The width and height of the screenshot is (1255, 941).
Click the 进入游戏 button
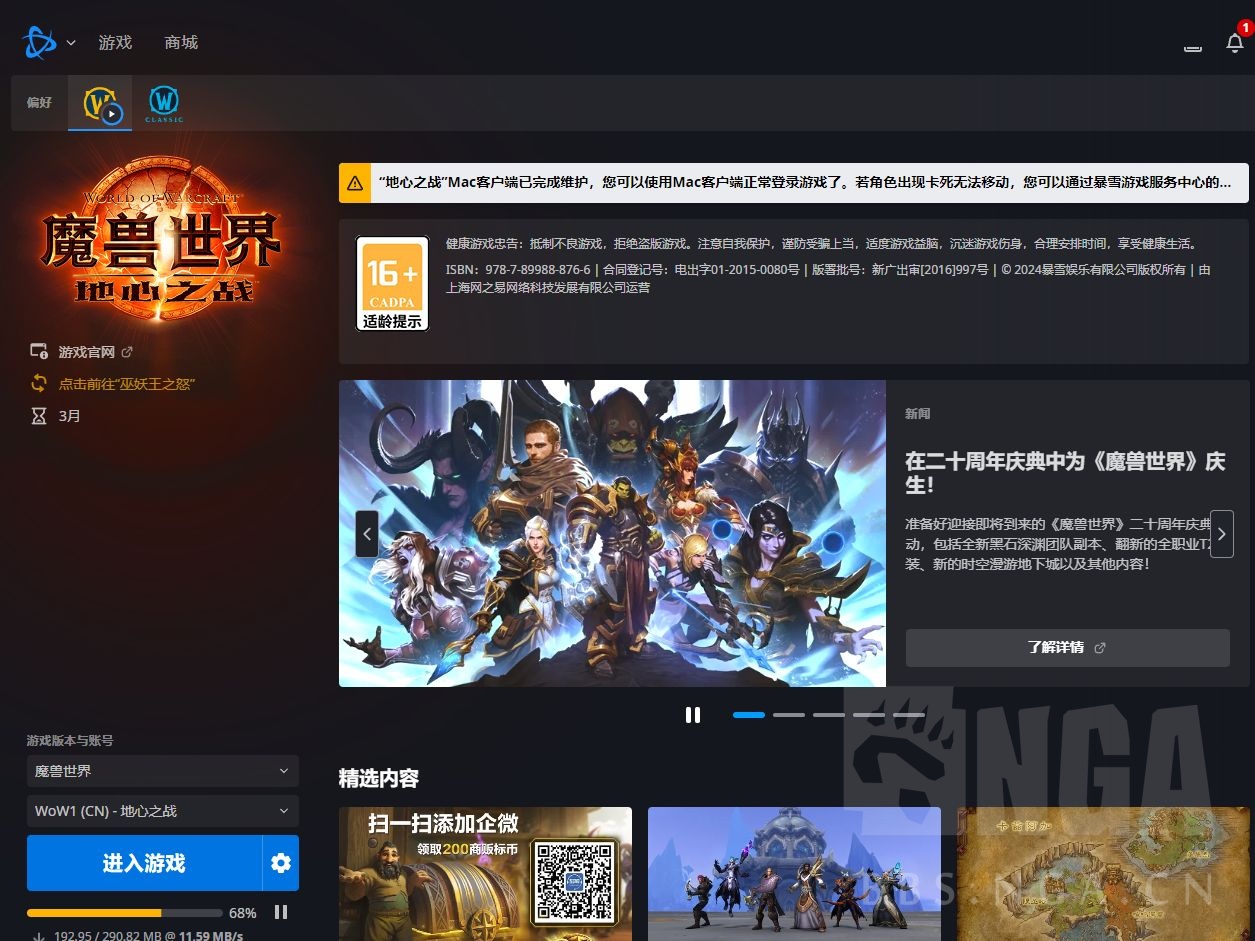pos(145,862)
